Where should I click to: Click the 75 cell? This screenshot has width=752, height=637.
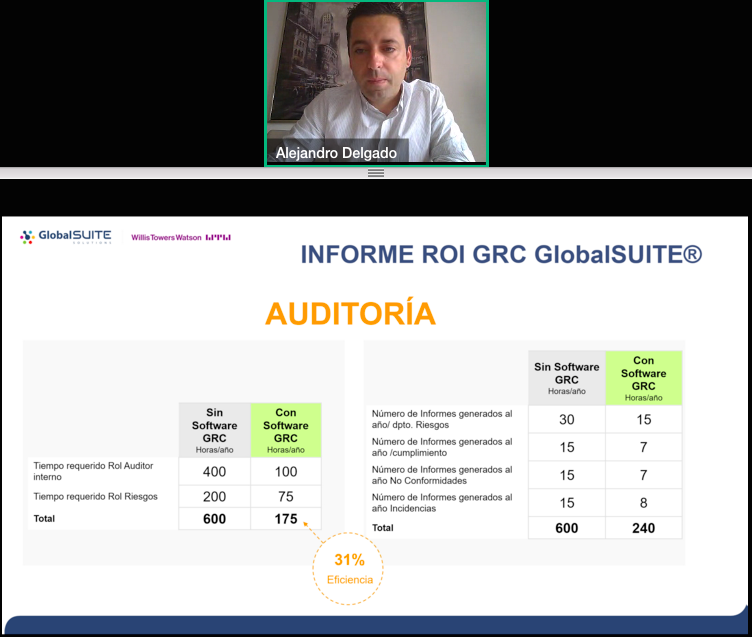[x=286, y=496]
